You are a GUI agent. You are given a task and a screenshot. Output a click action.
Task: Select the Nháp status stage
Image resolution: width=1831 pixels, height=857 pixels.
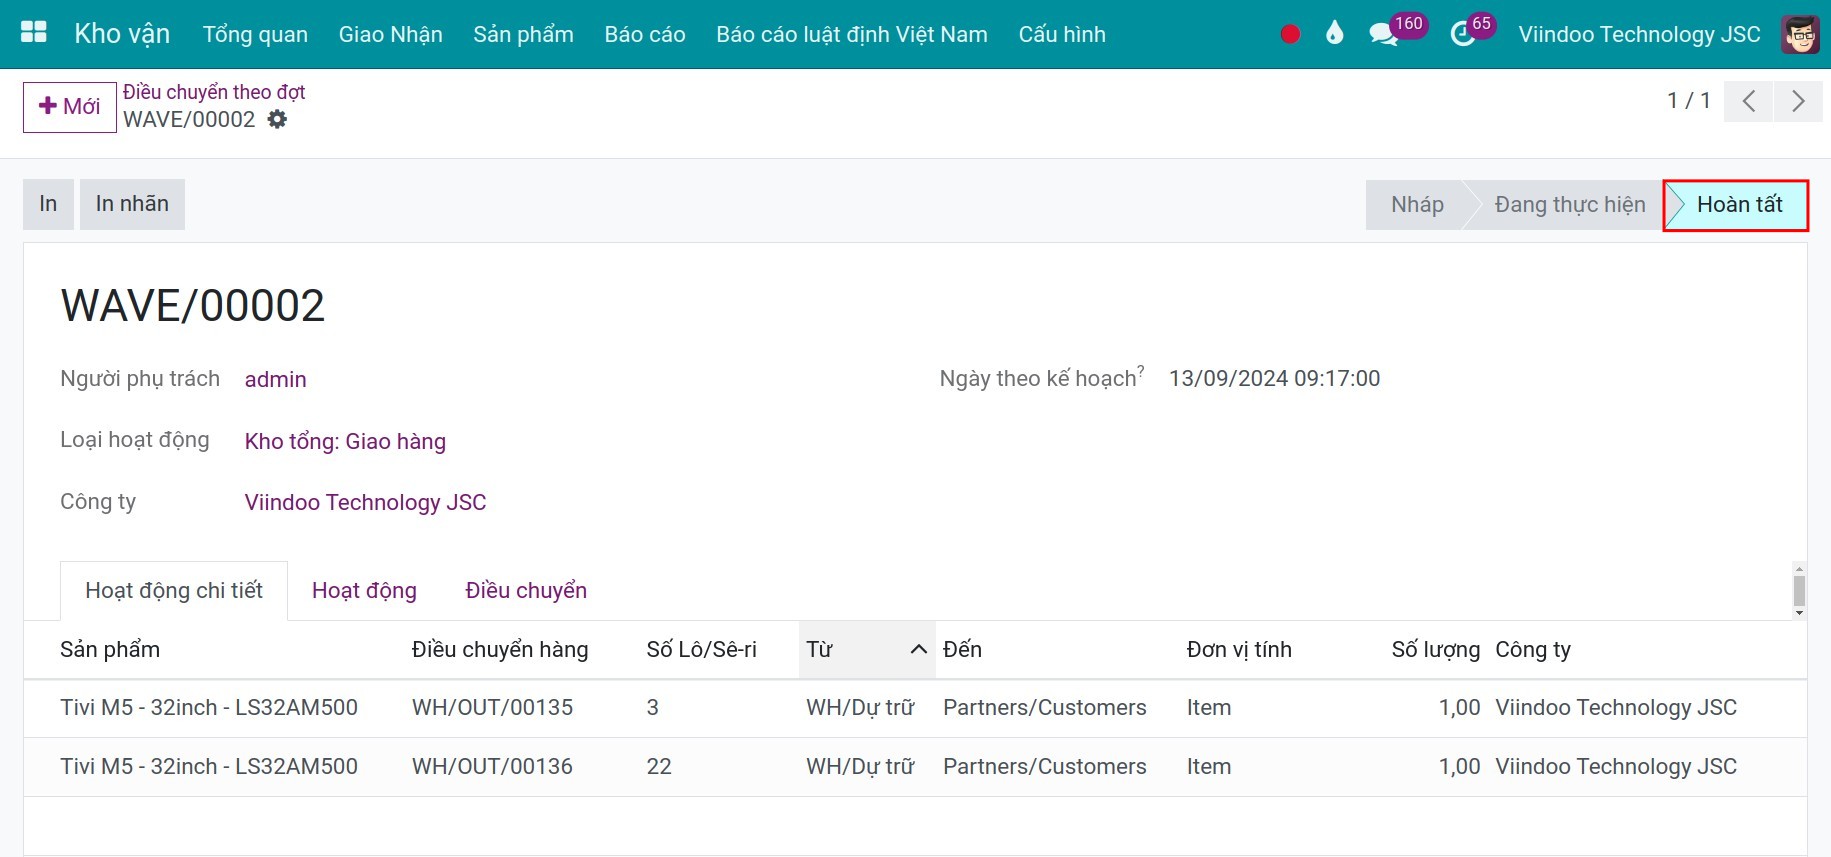coord(1417,205)
